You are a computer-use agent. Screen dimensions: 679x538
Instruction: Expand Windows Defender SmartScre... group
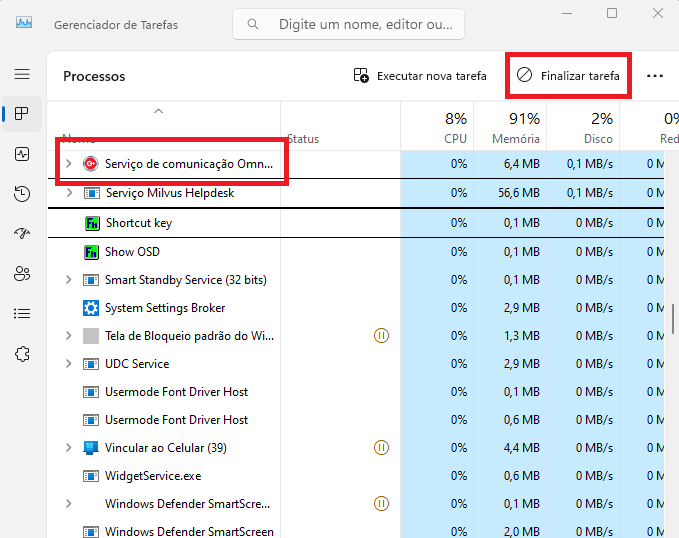tap(68, 503)
